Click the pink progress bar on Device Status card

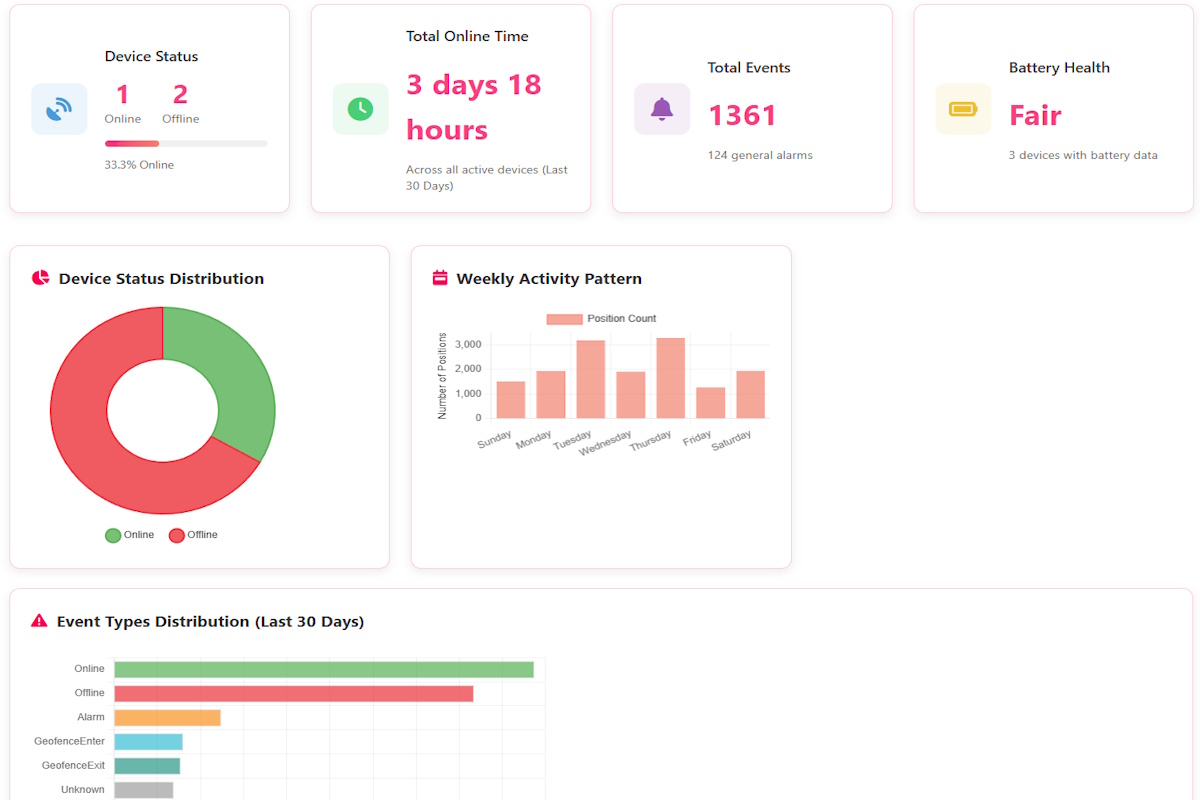point(131,143)
